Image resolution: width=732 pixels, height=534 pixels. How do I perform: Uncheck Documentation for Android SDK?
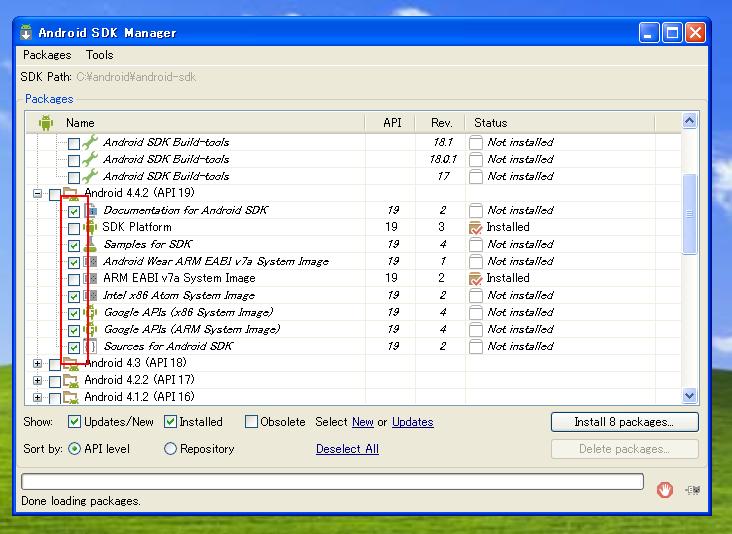pos(74,211)
